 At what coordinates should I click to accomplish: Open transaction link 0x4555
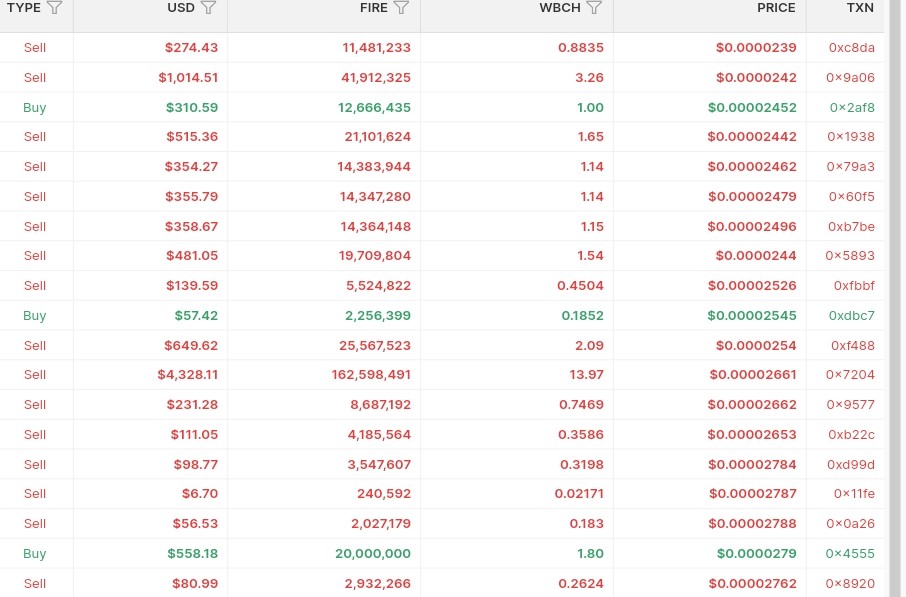click(x=850, y=554)
